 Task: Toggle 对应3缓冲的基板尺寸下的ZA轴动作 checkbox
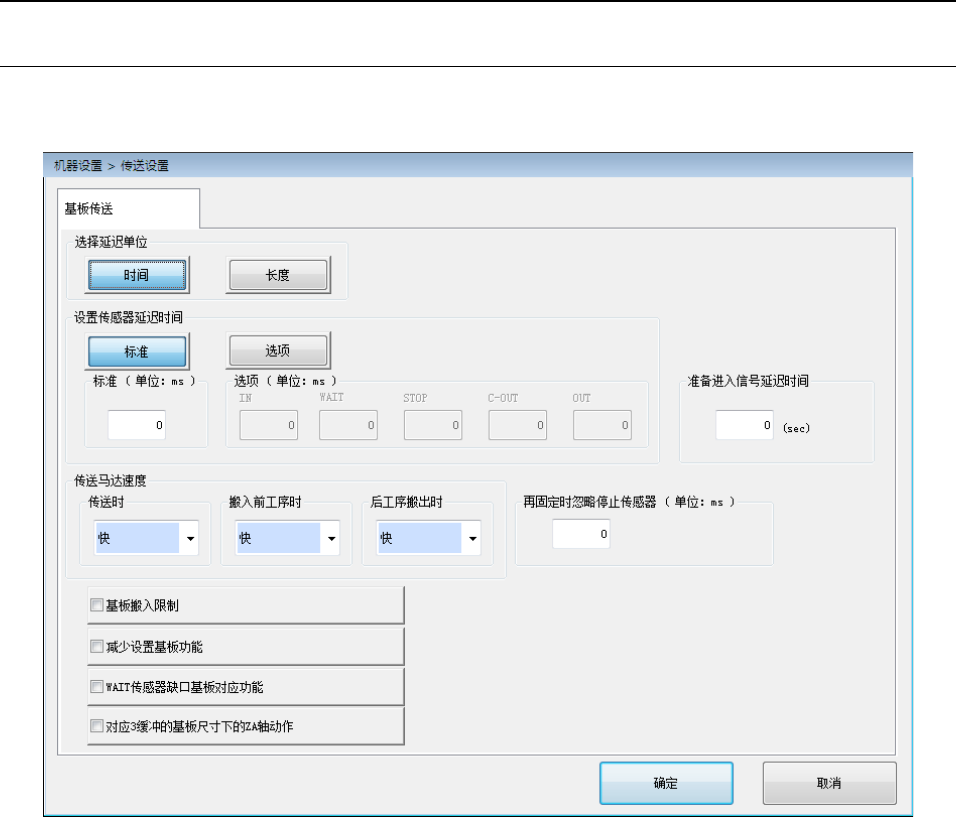point(96,726)
